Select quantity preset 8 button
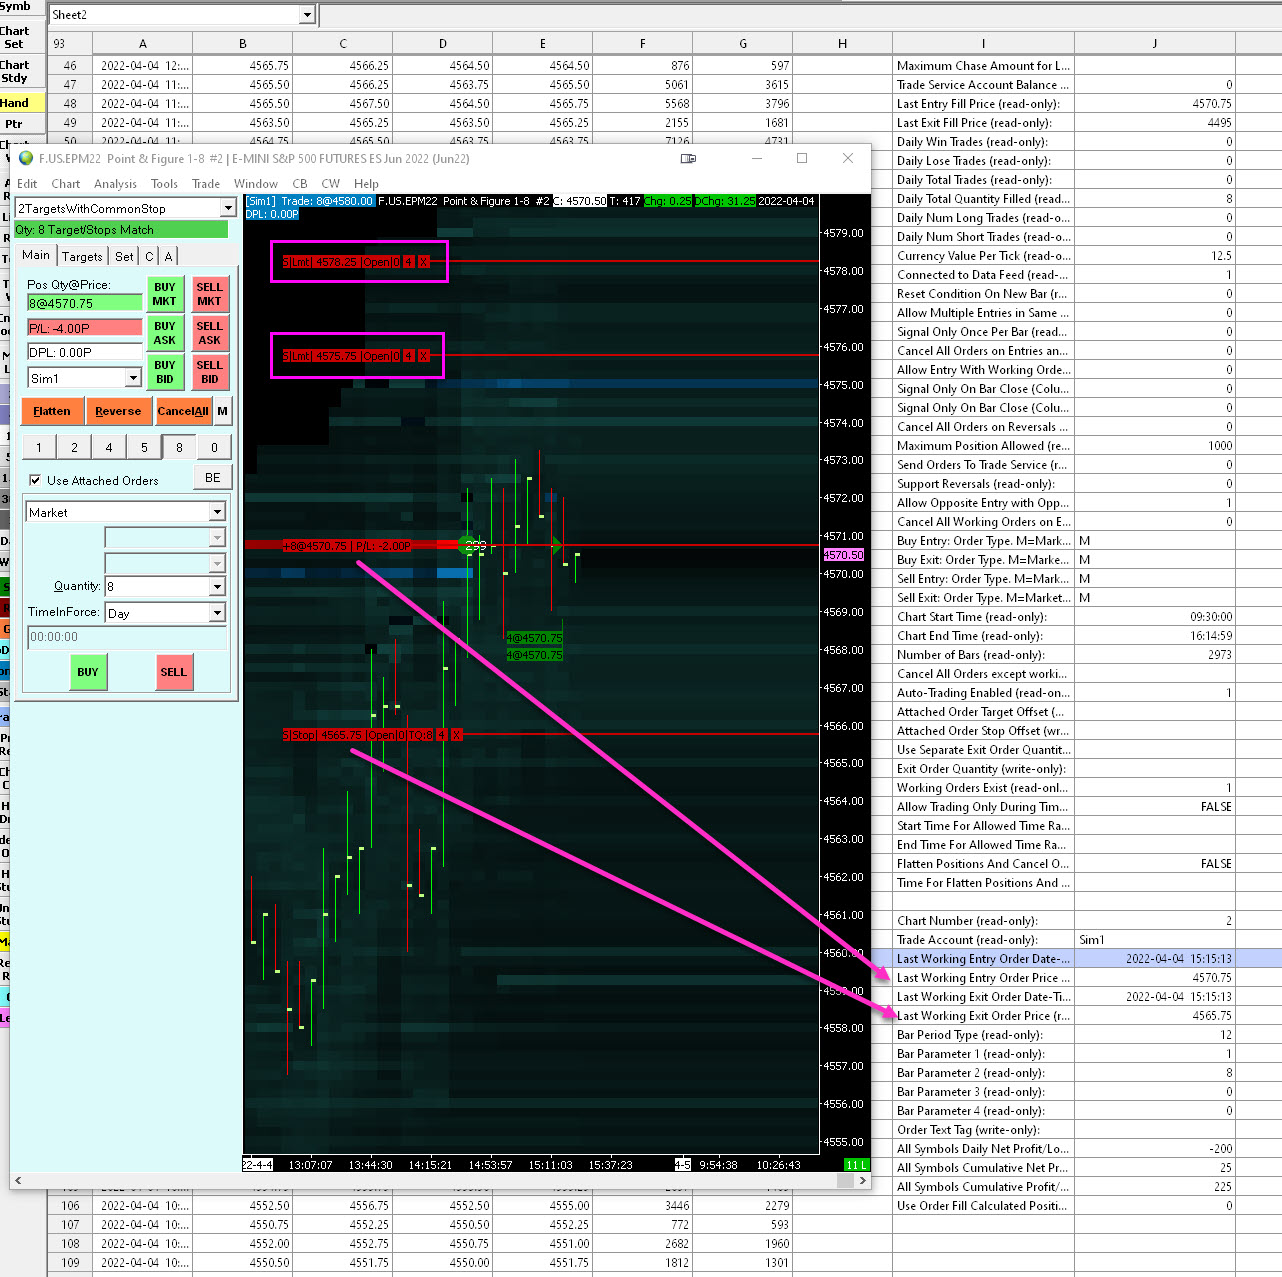The width and height of the screenshot is (1282, 1277). point(179,447)
